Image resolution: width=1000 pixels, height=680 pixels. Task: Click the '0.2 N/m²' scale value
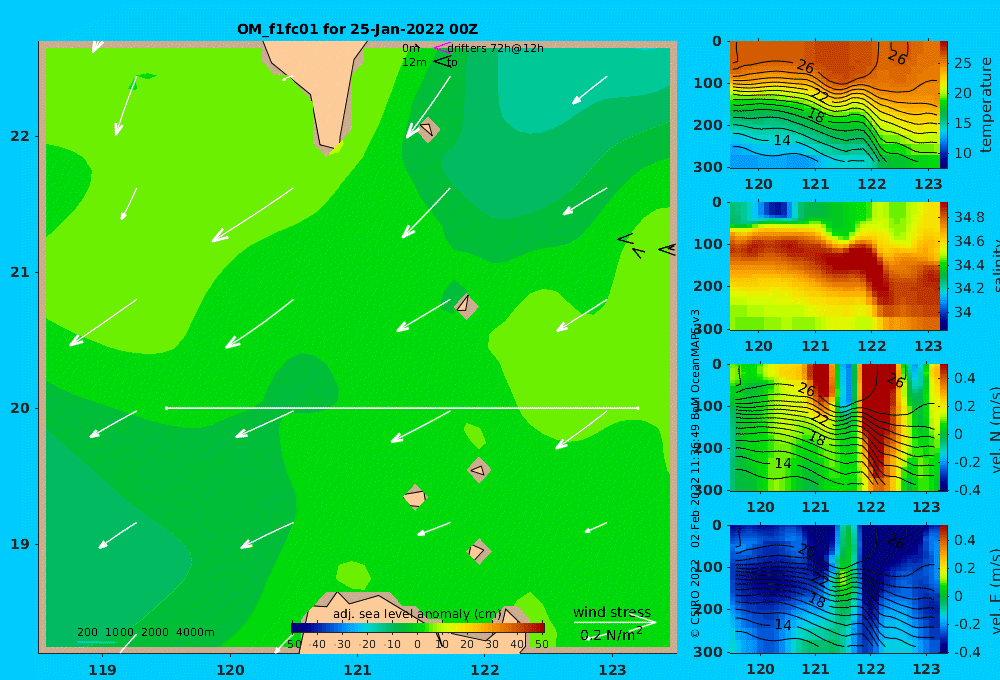[x=611, y=635]
